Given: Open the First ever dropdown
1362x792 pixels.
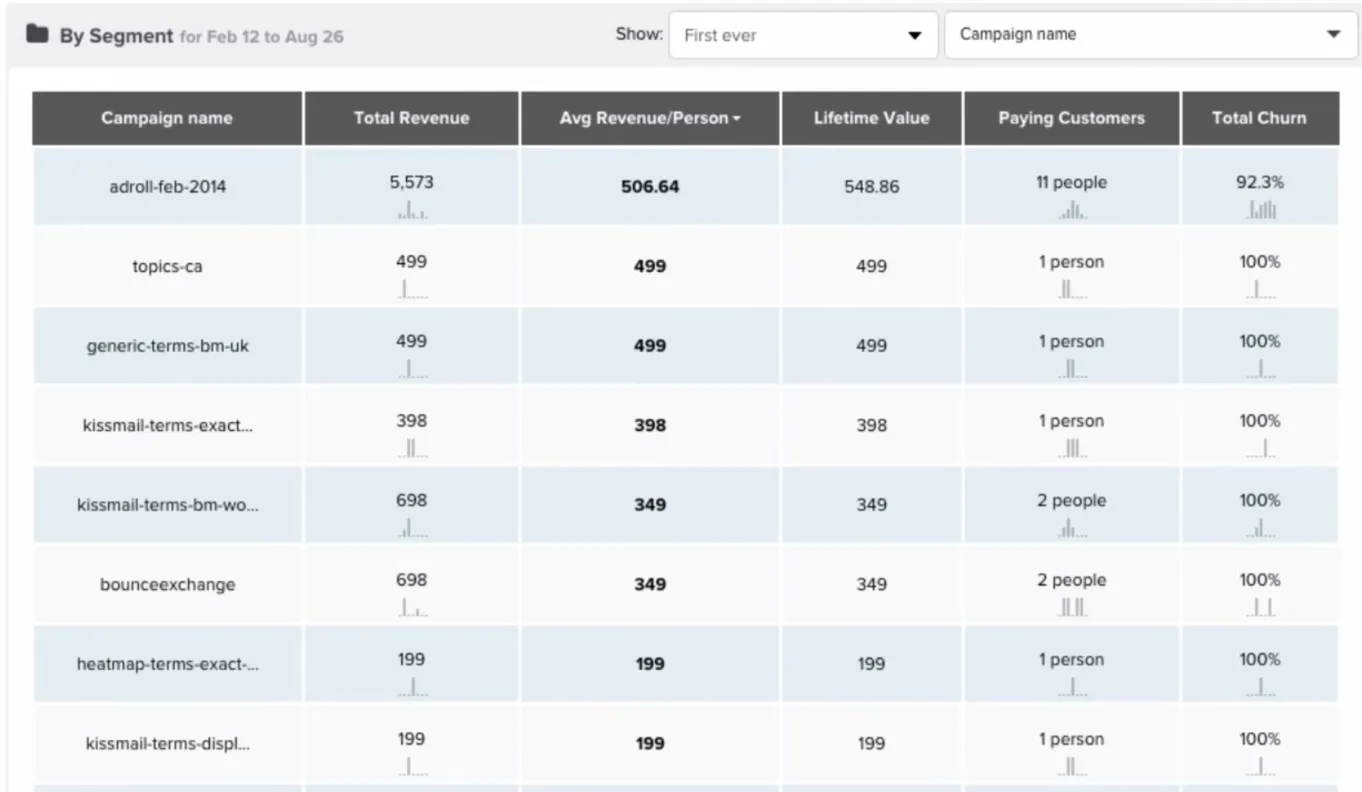Looking at the screenshot, I should 803,35.
